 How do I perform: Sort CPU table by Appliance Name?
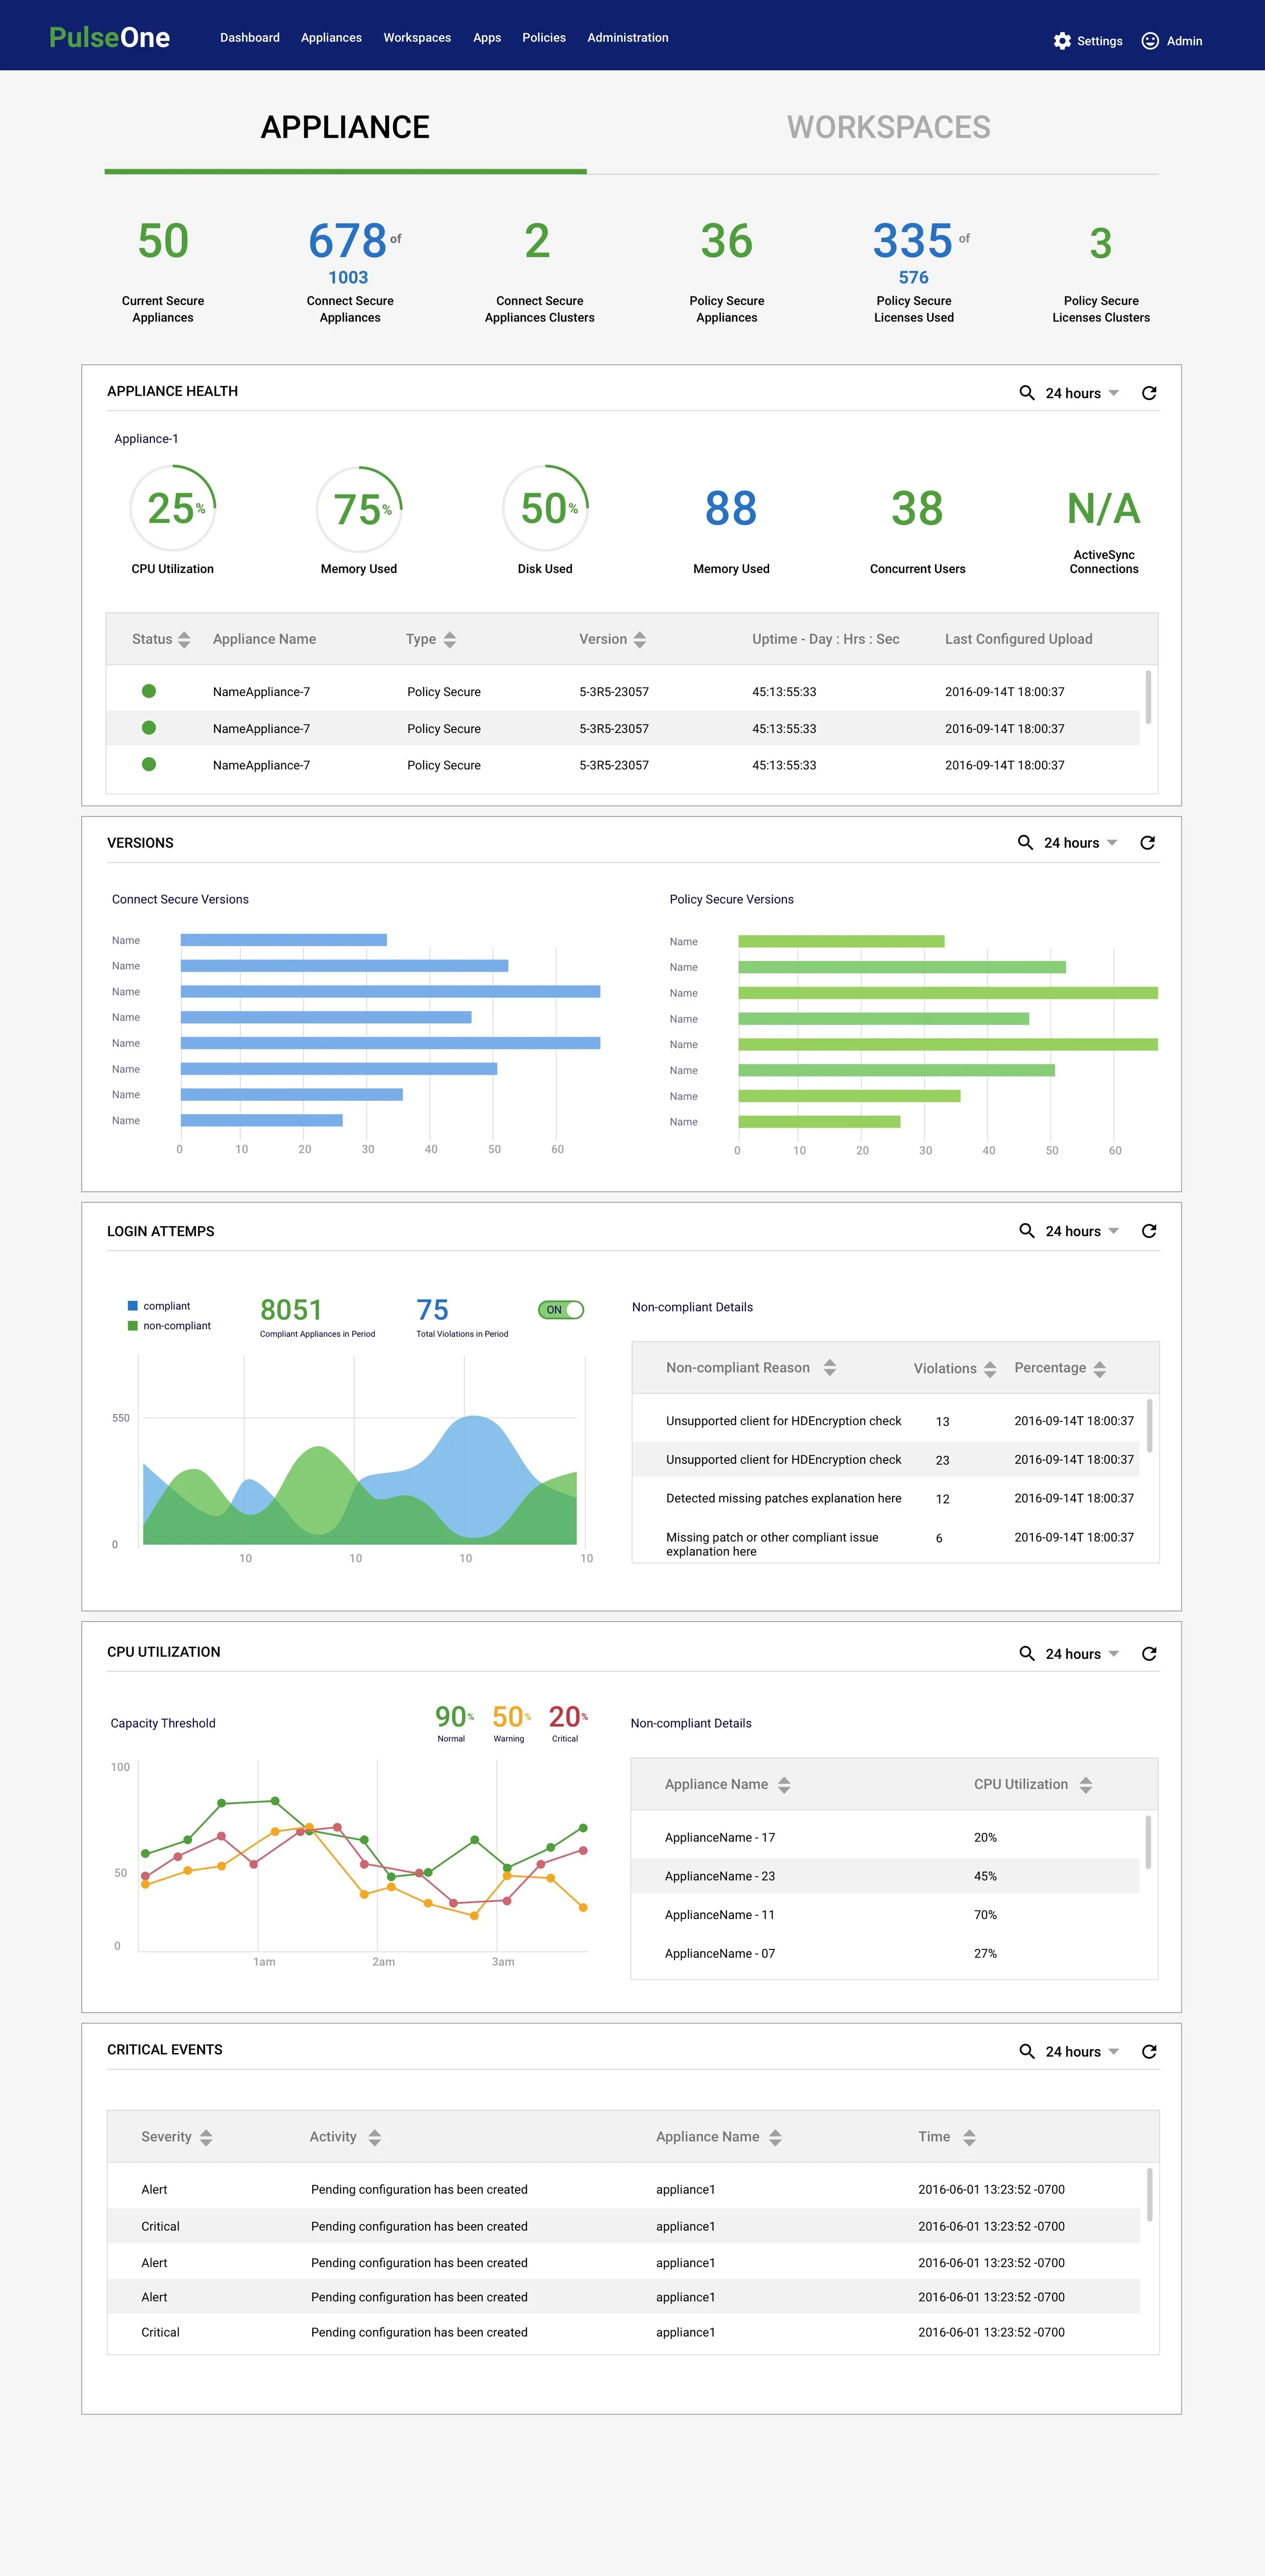[x=784, y=1785]
